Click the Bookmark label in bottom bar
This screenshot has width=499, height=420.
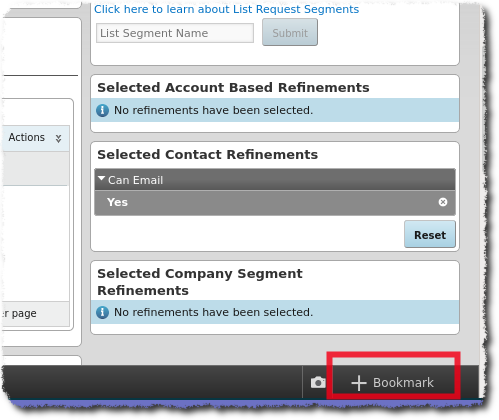[x=403, y=383]
